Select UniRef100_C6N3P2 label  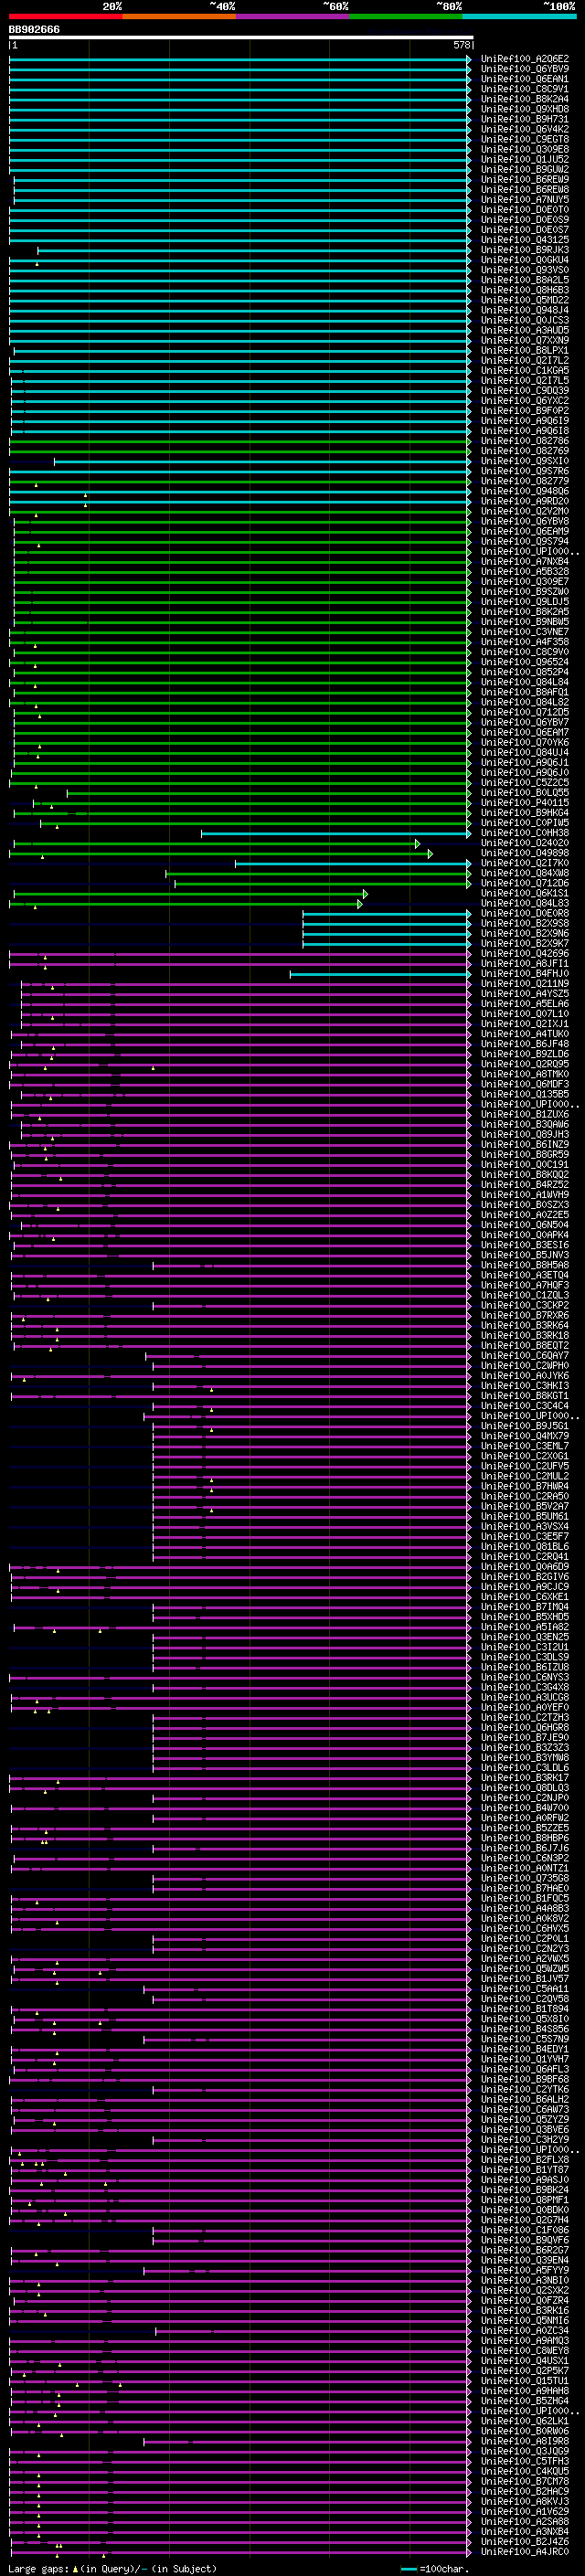[x=525, y=1859]
